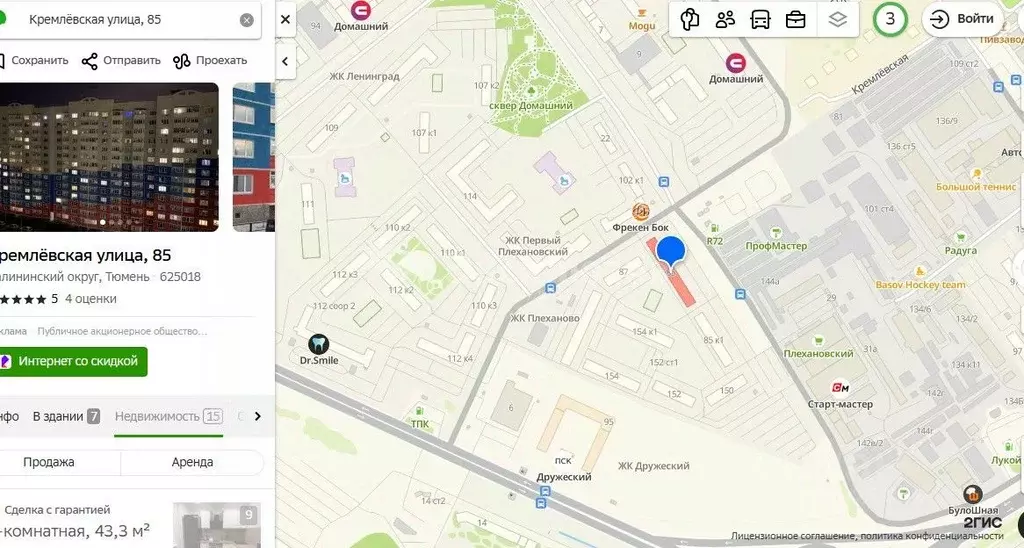Click the ЖК Плеханово map label
Screen dimensions: 1024x548
[x=545, y=319]
